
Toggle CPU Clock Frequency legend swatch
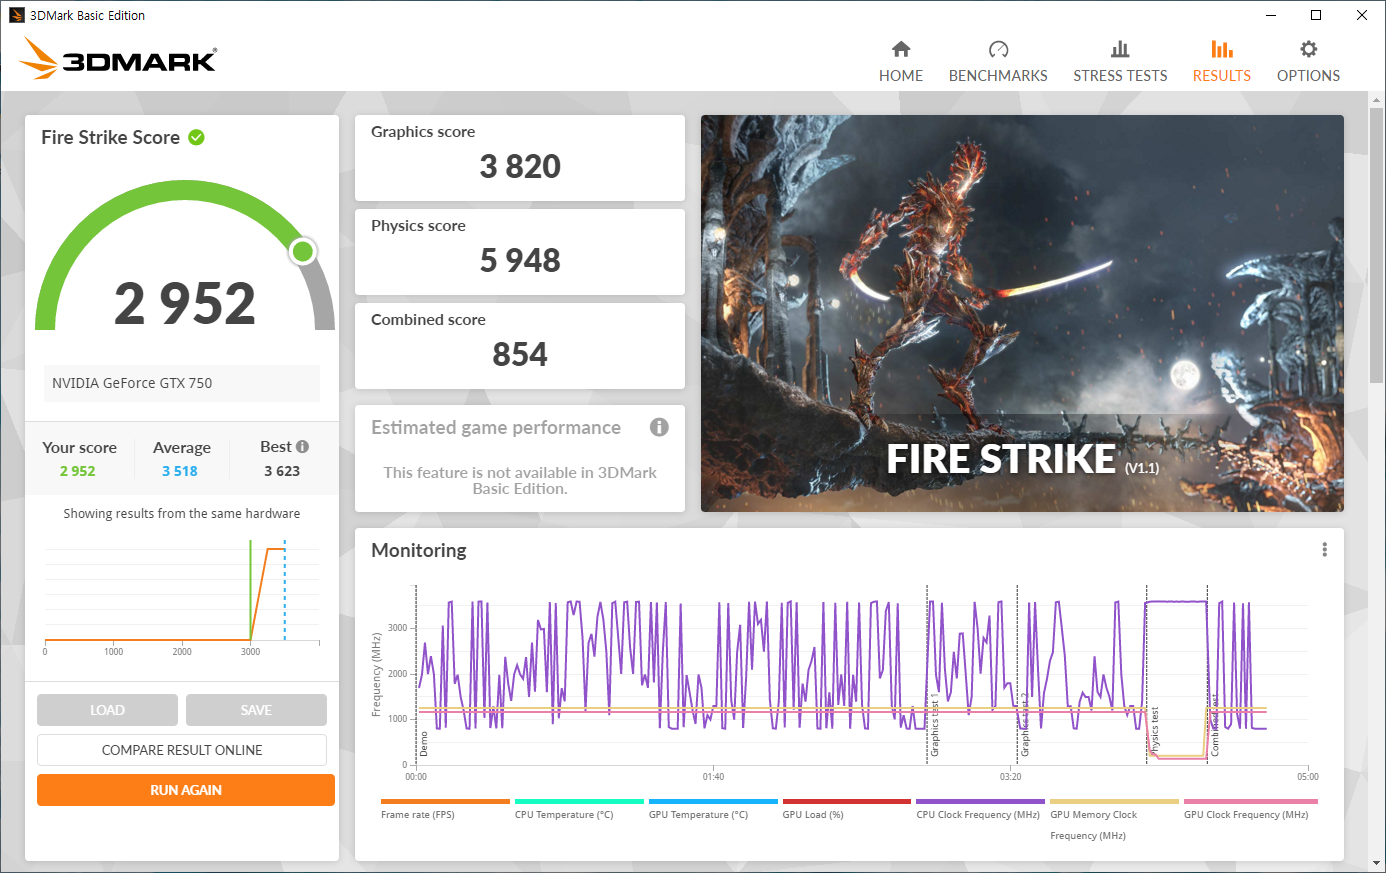click(x=980, y=801)
